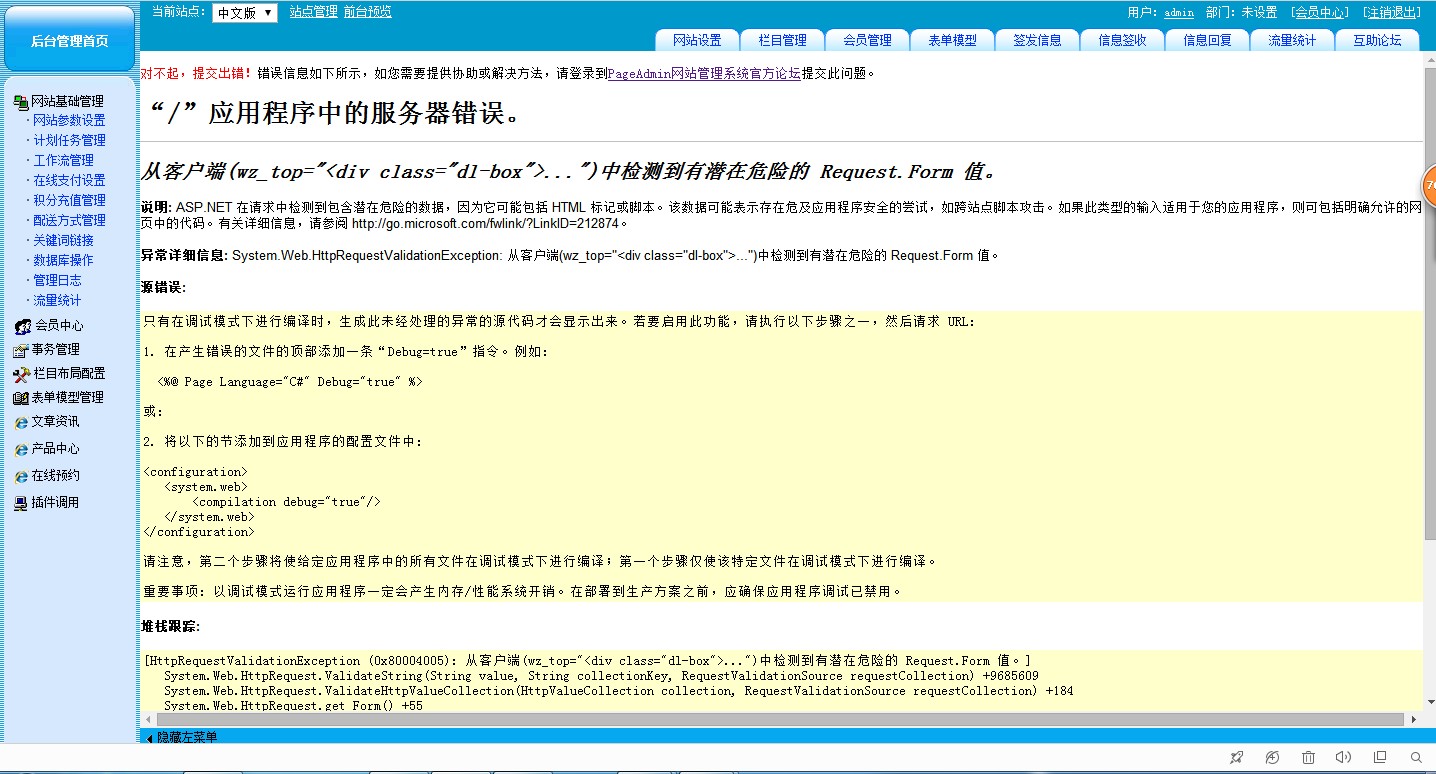Click the 表单模型管理 book icon
Image resolution: width=1436 pixels, height=774 pixels.
(21, 398)
